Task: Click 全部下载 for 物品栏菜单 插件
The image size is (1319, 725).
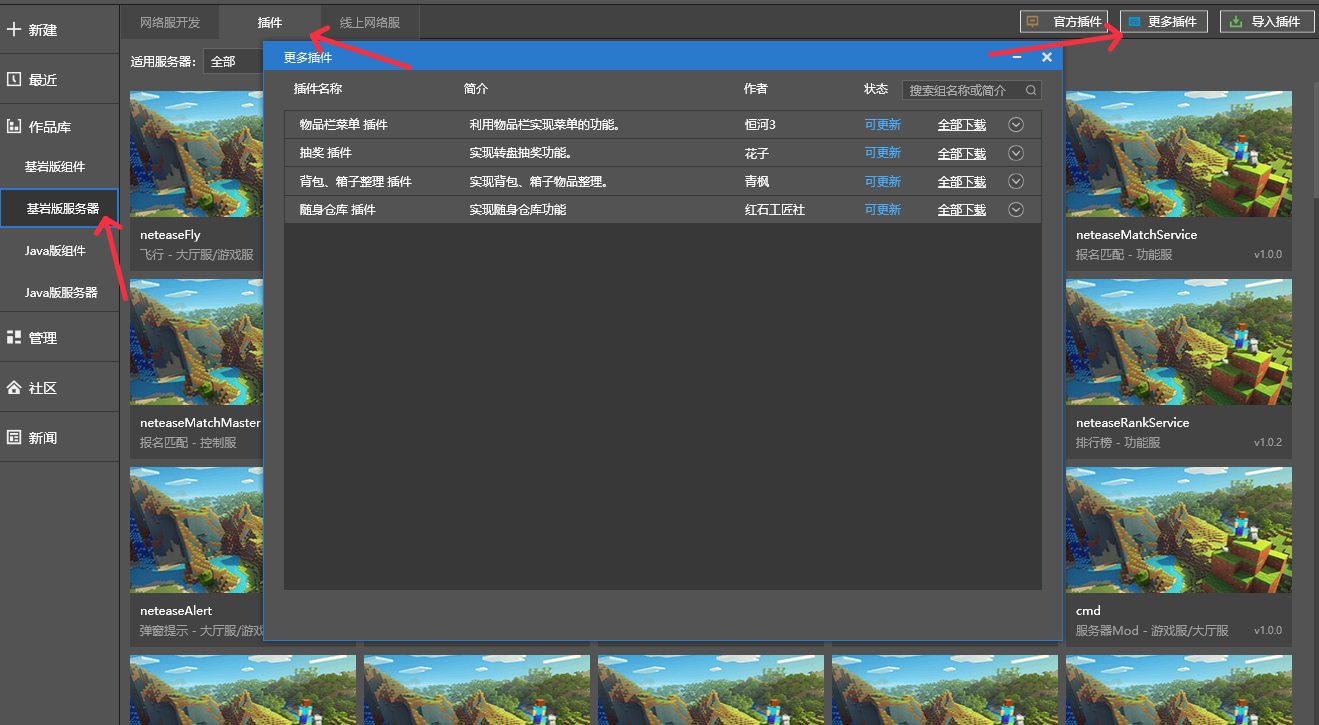Action: coord(962,125)
